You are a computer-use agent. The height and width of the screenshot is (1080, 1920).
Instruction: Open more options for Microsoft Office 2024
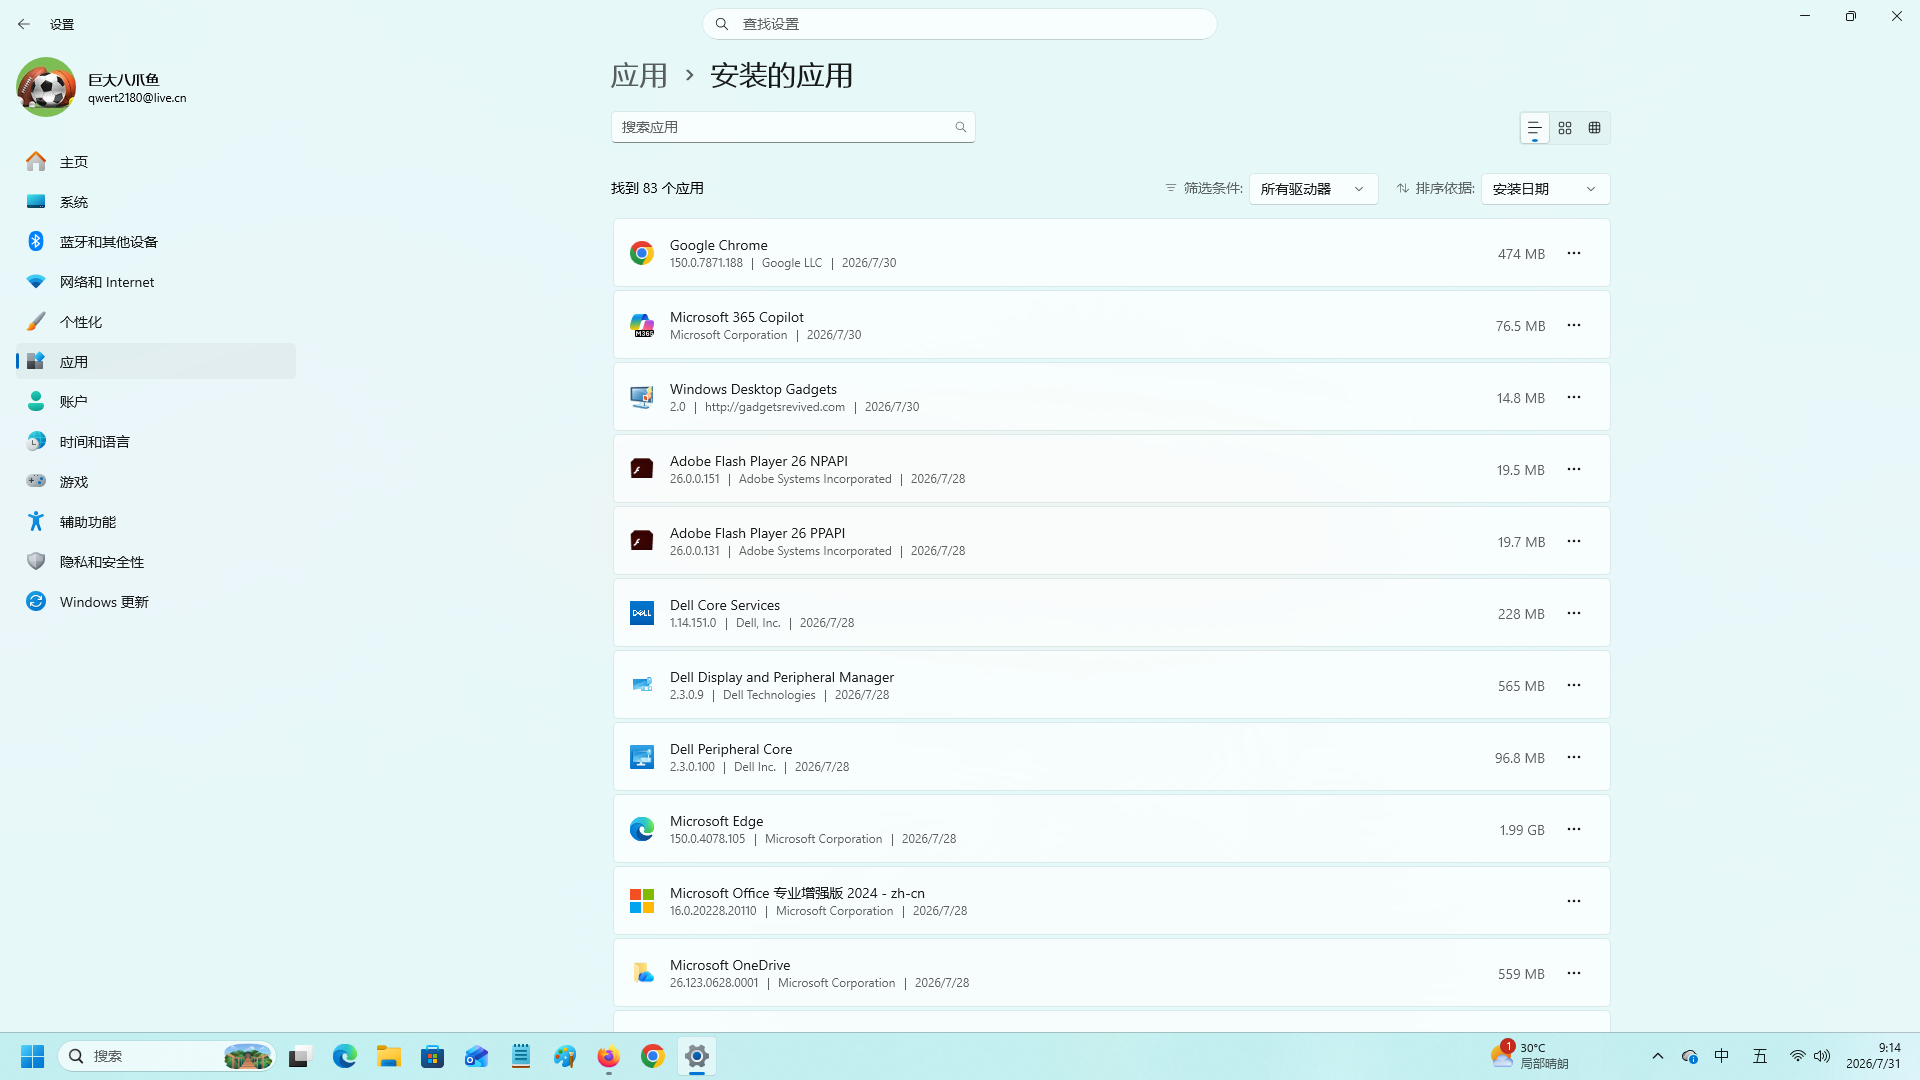pos(1574,901)
